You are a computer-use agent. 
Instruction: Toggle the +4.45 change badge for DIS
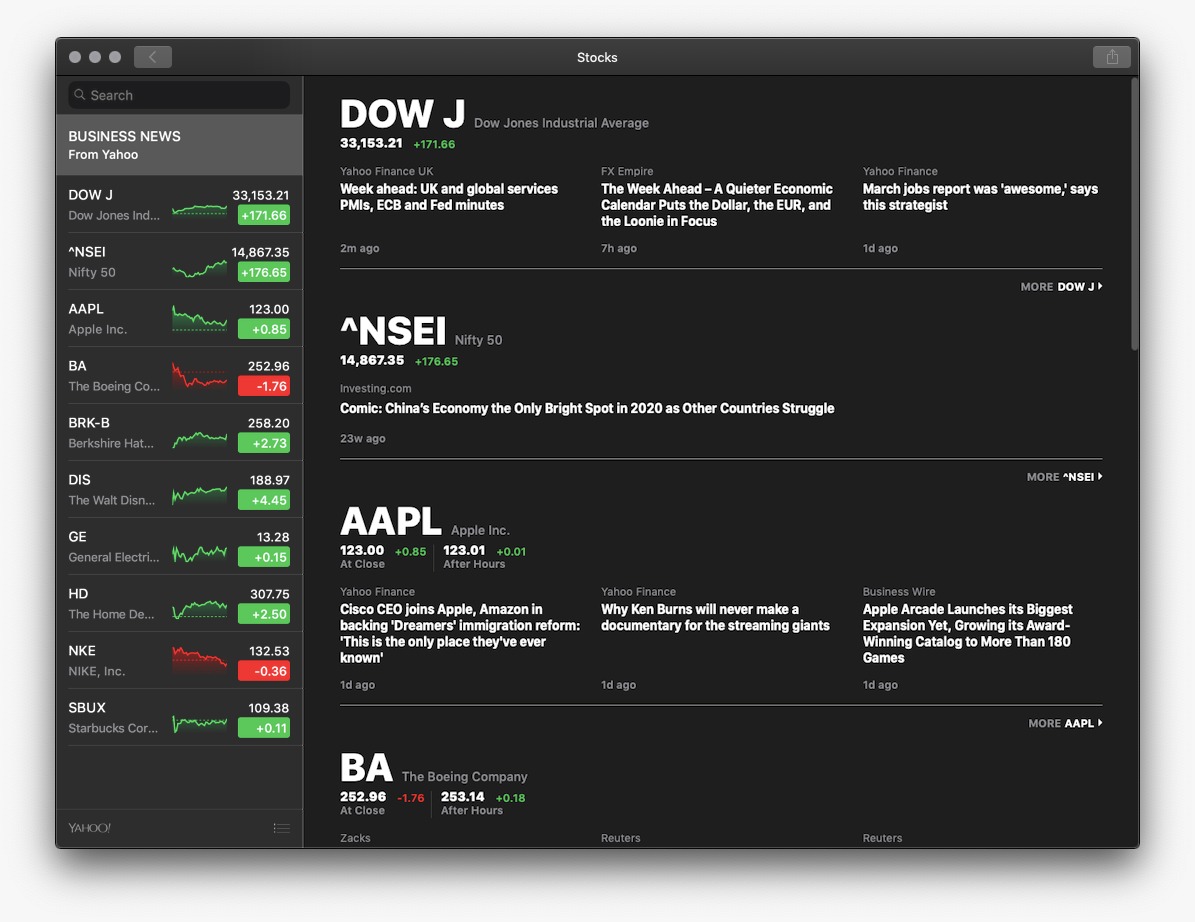pyautogui.click(x=264, y=501)
